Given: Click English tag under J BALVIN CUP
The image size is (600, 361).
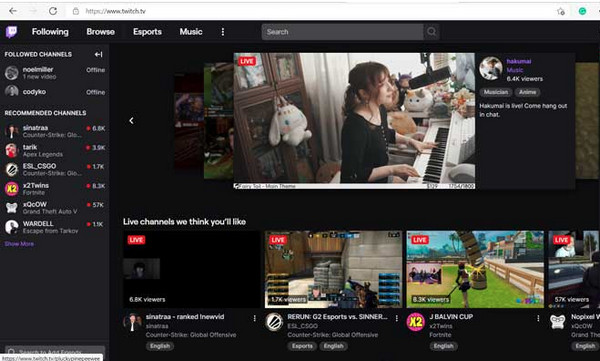Looking at the screenshot, I should click(443, 346).
